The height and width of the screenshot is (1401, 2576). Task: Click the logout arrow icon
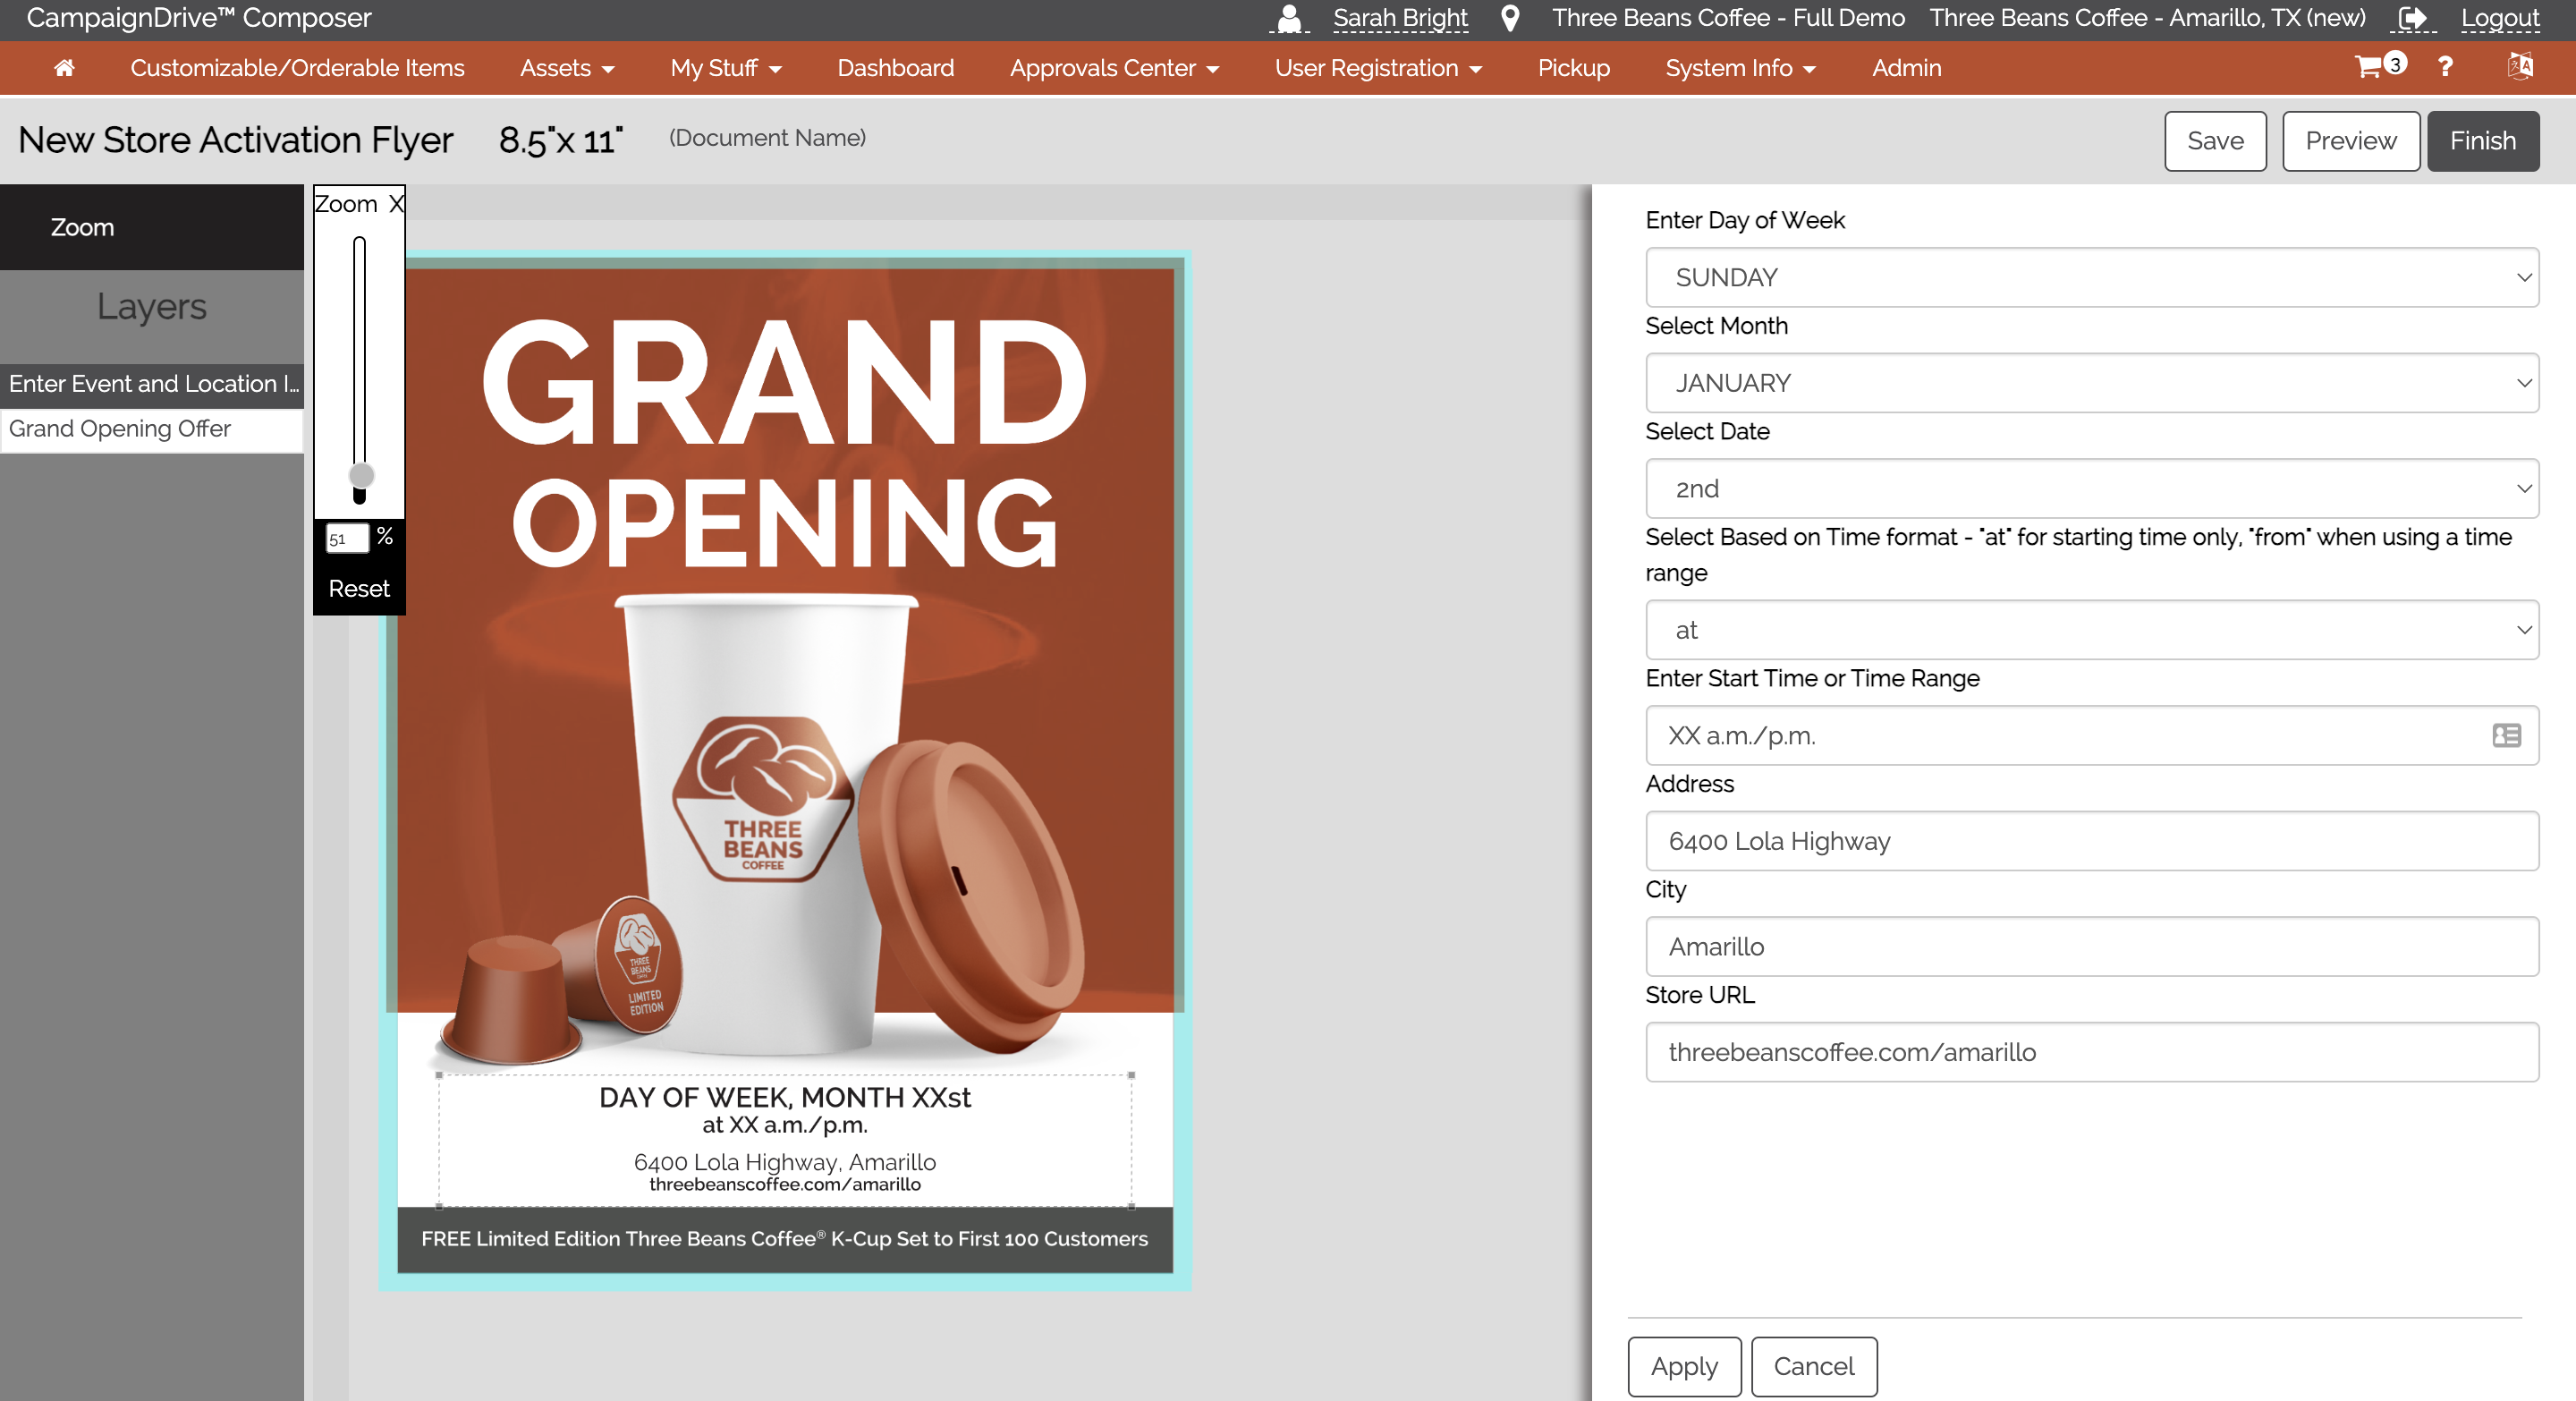tap(2412, 18)
